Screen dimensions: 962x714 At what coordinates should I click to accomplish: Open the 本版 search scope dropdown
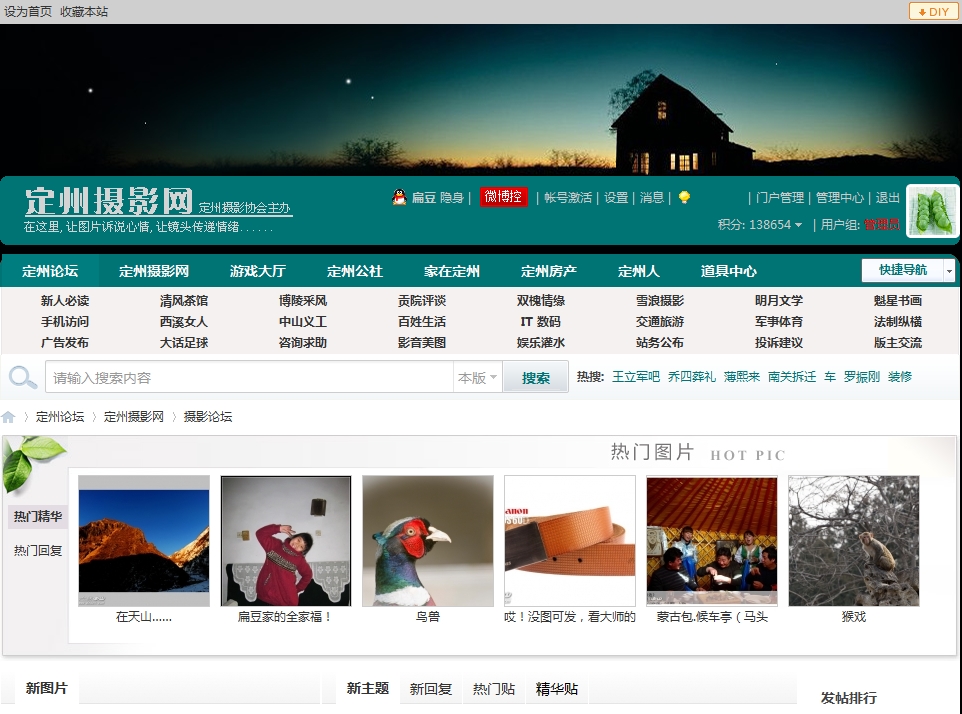pyautogui.click(x=477, y=377)
